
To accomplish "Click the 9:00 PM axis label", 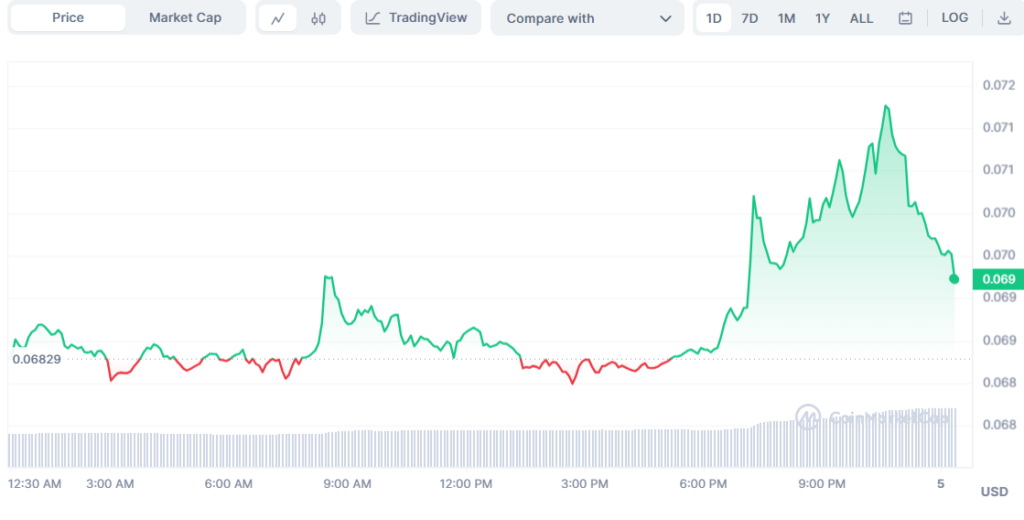I will click(822, 484).
